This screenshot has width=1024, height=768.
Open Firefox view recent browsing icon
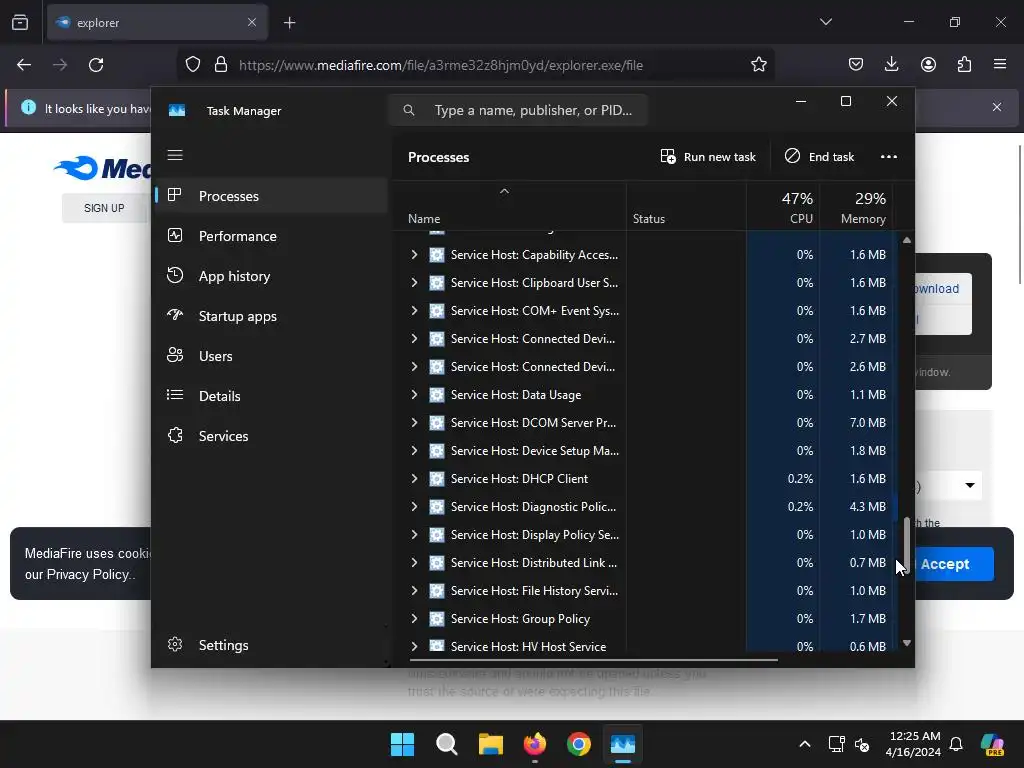20,23
